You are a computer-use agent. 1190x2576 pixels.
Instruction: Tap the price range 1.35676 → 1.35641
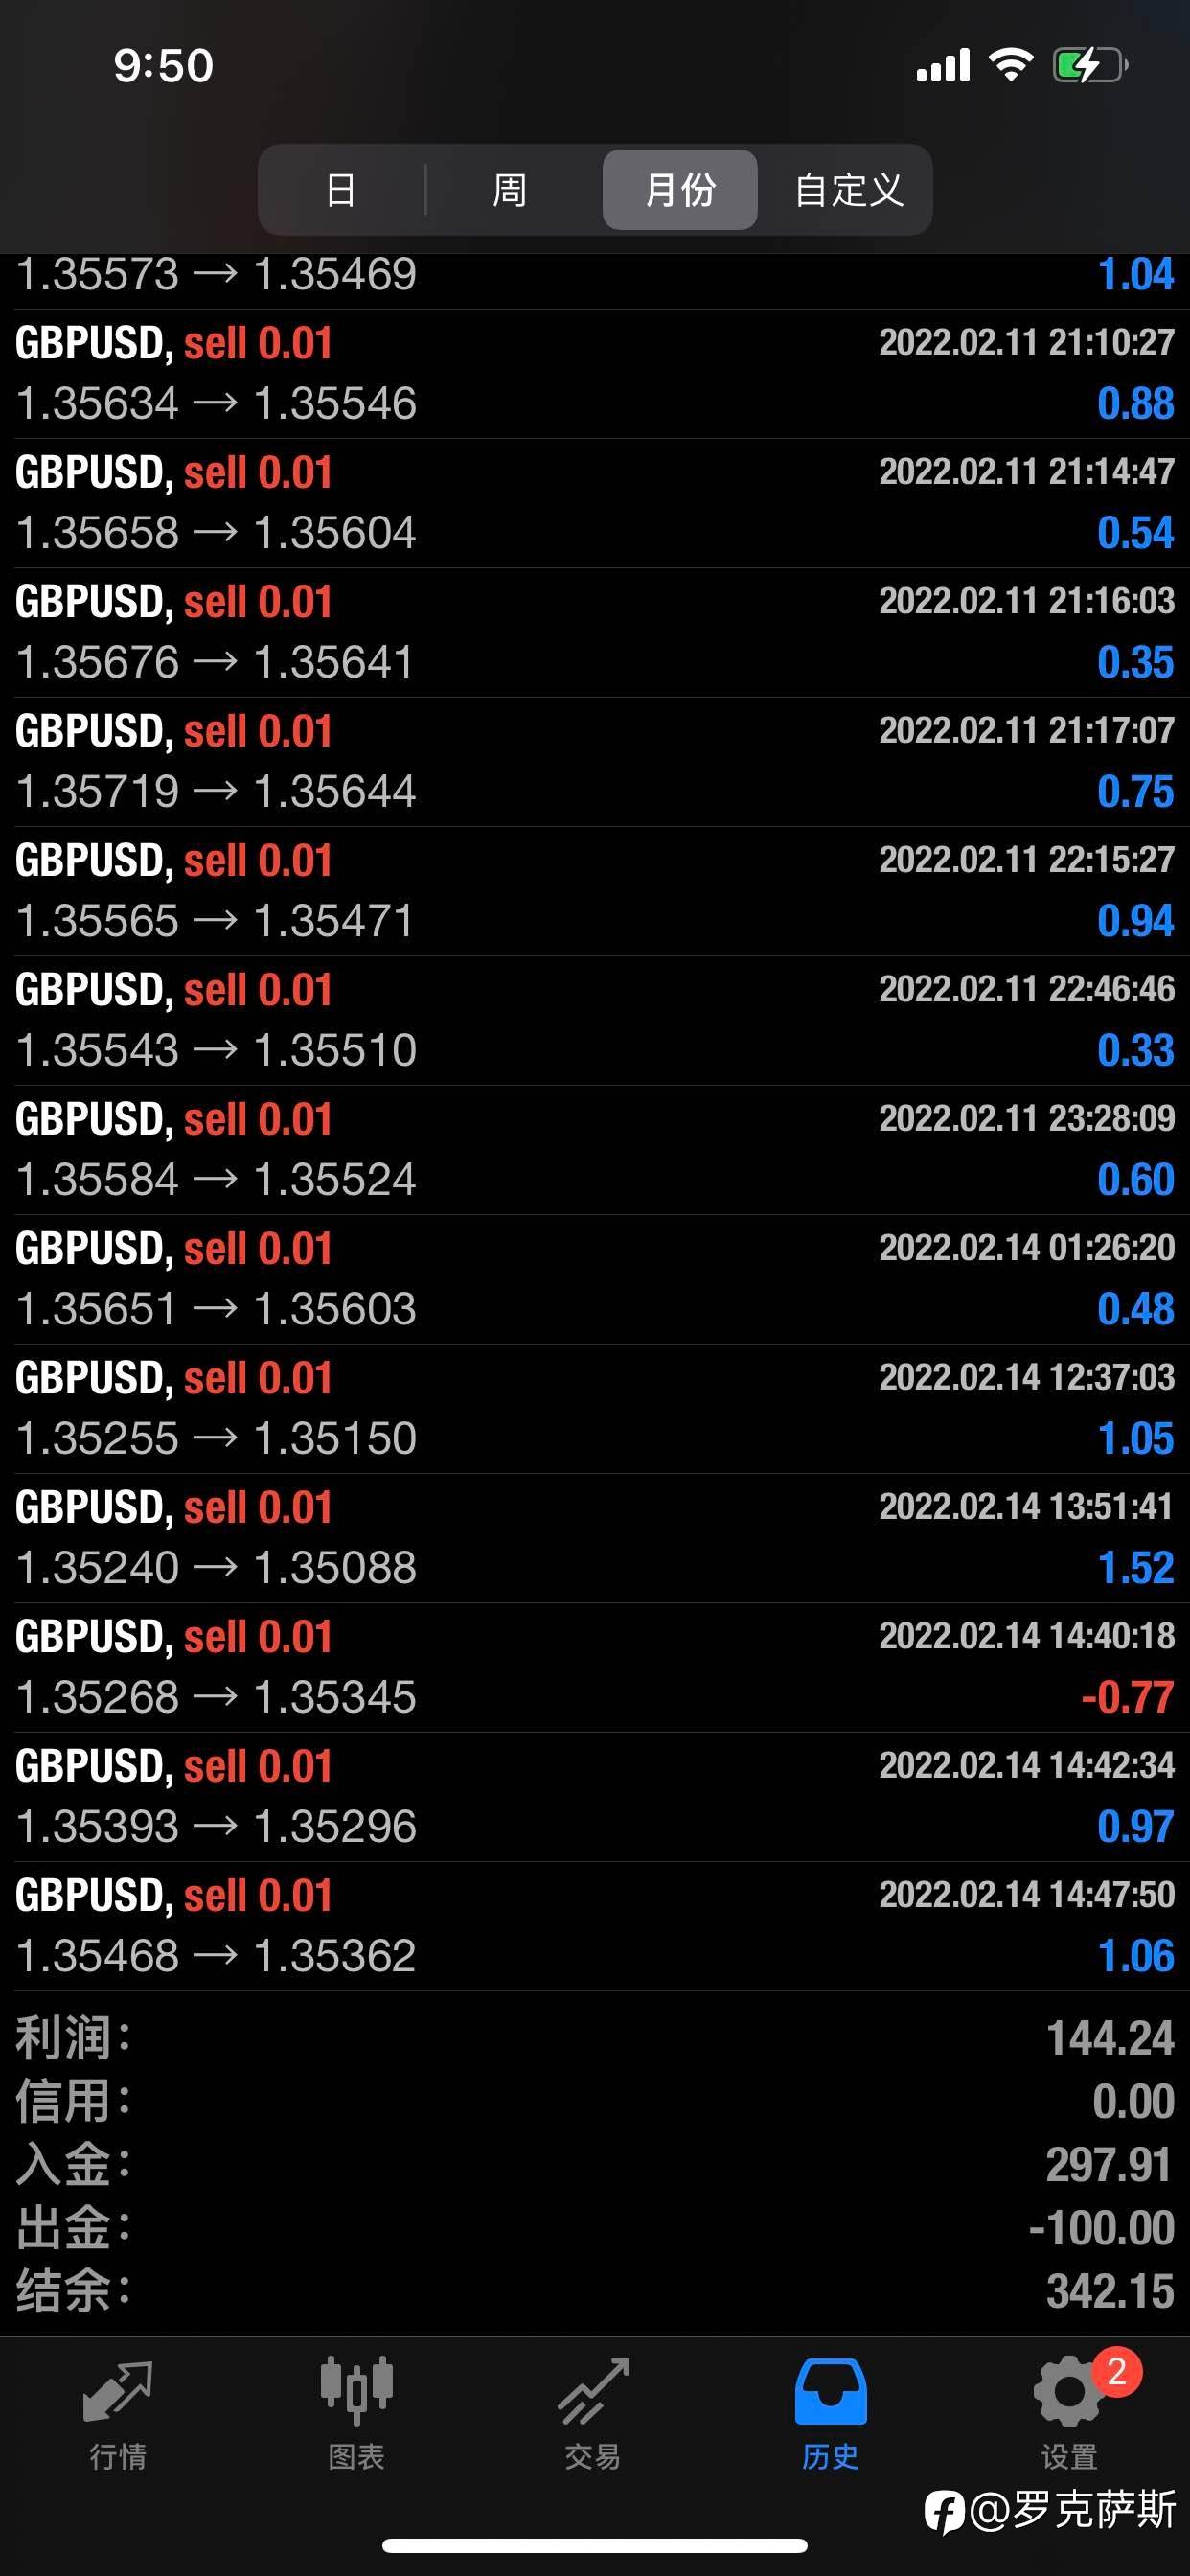pyautogui.click(x=216, y=662)
